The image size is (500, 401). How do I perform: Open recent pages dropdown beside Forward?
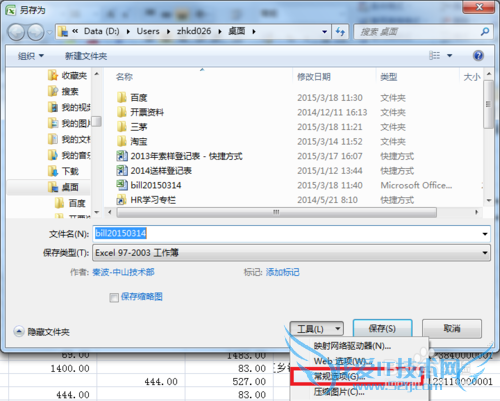click(x=50, y=32)
